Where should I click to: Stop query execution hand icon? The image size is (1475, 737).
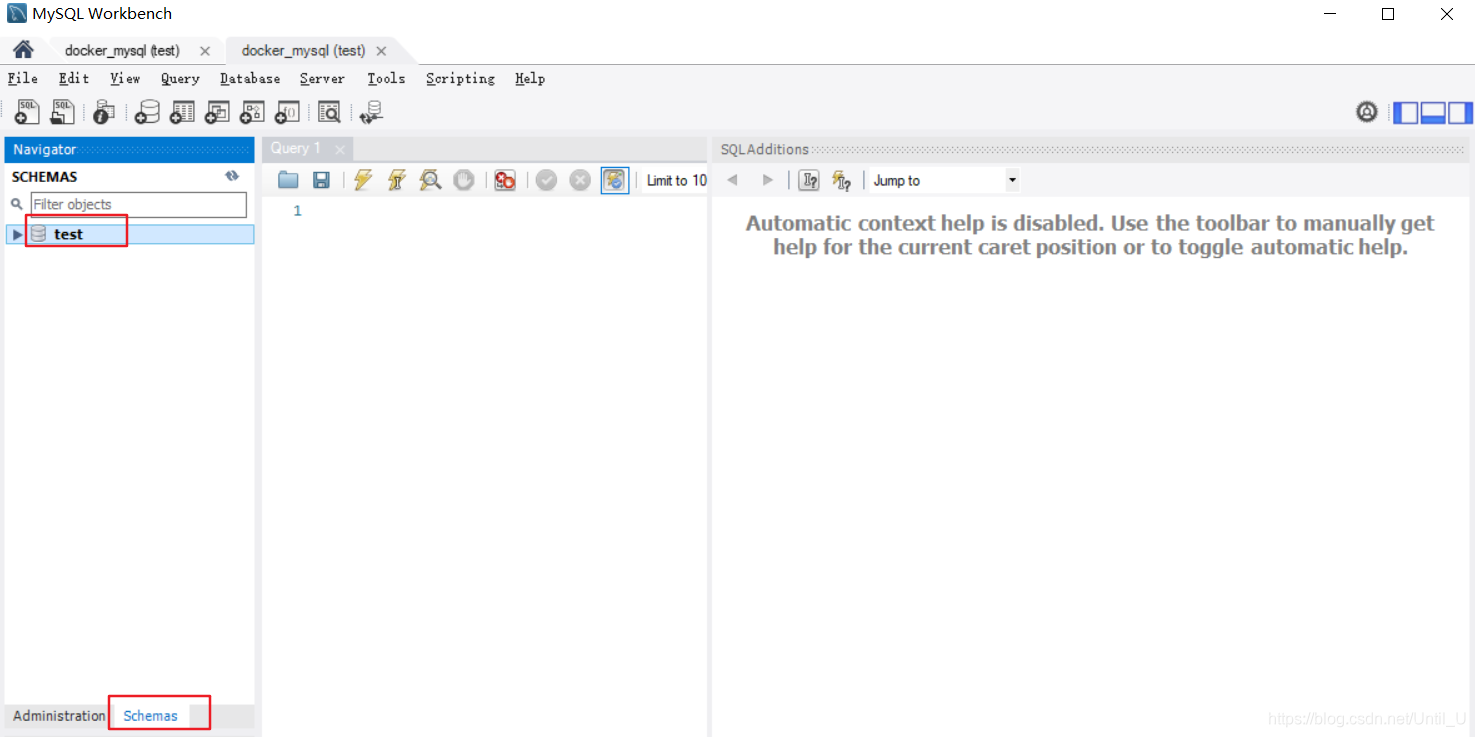(x=464, y=180)
